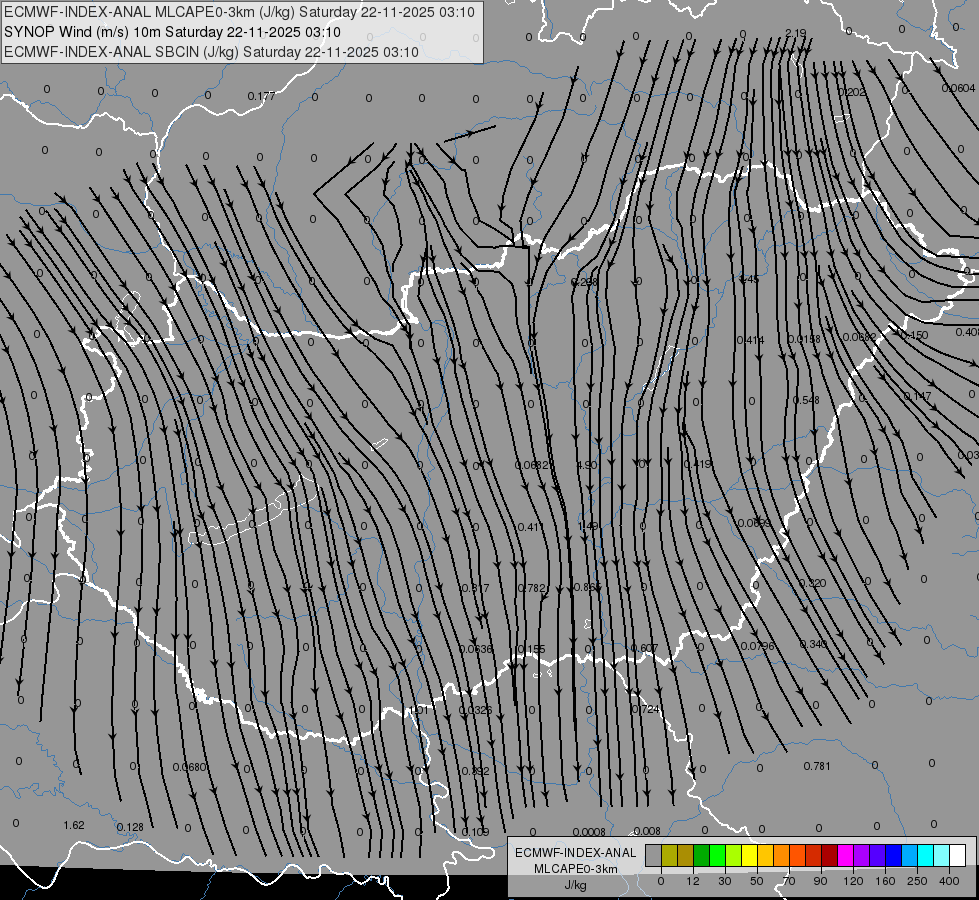Screen dimensions: 979x900
Task: Click the 0.109 value on the map
Action: [x=476, y=832]
